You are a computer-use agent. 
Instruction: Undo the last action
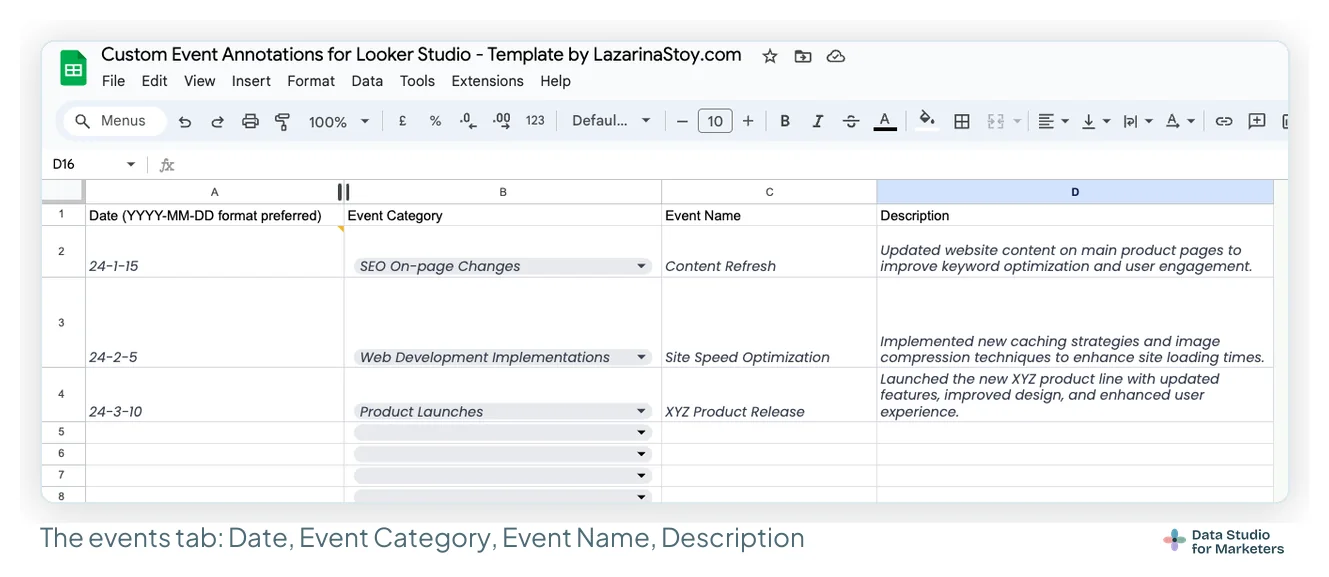[185, 121]
